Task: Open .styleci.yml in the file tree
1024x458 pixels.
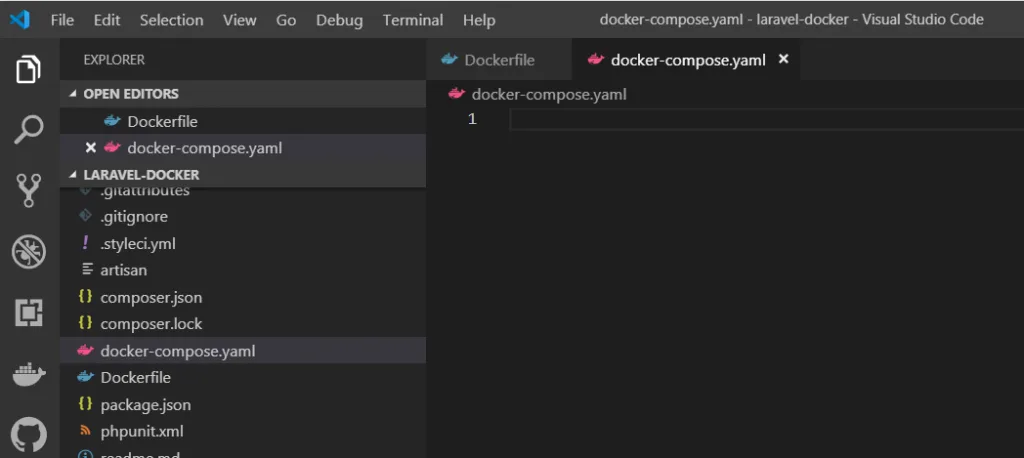Action: [x=243, y=244]
